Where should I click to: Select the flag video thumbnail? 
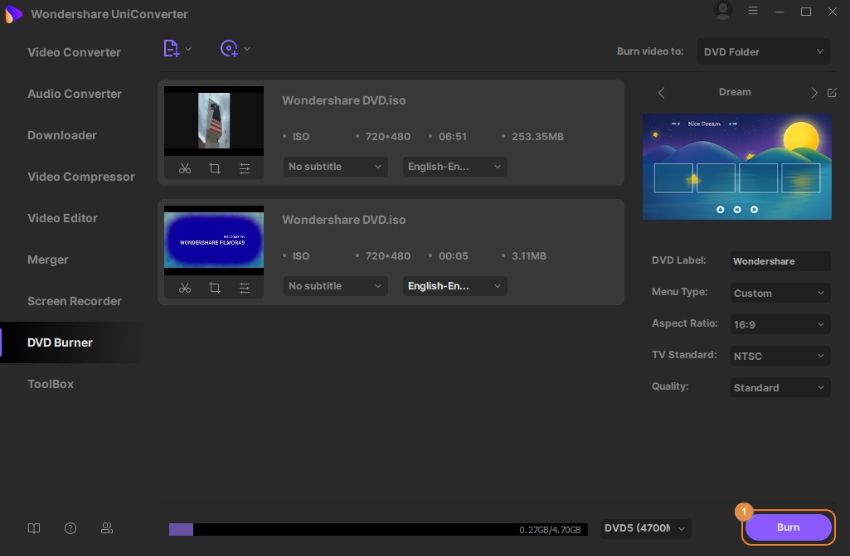214,121
